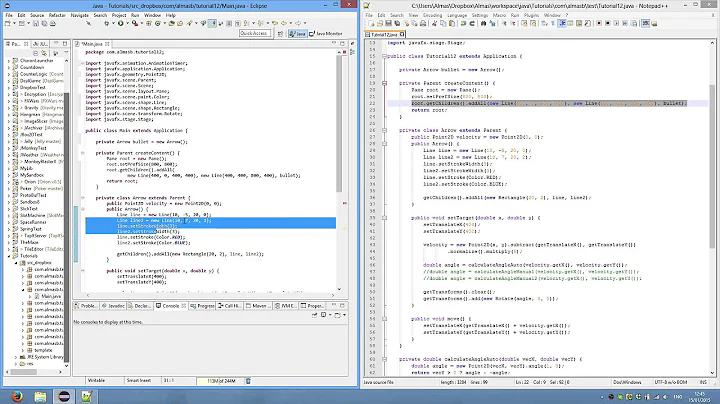The width and height of the screenshot is (720, 404).
Task: Click Notepad++ vertical scrollbar
Action: click(x=713, y=207)
